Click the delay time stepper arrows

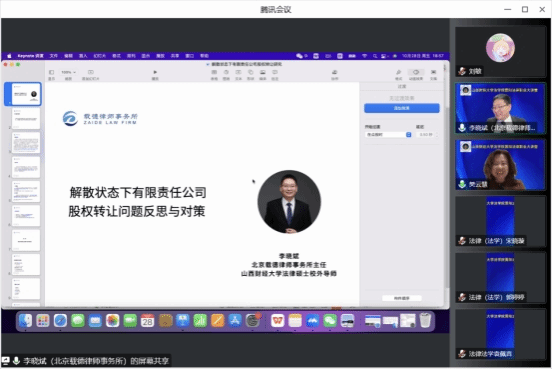coord(437,135)
